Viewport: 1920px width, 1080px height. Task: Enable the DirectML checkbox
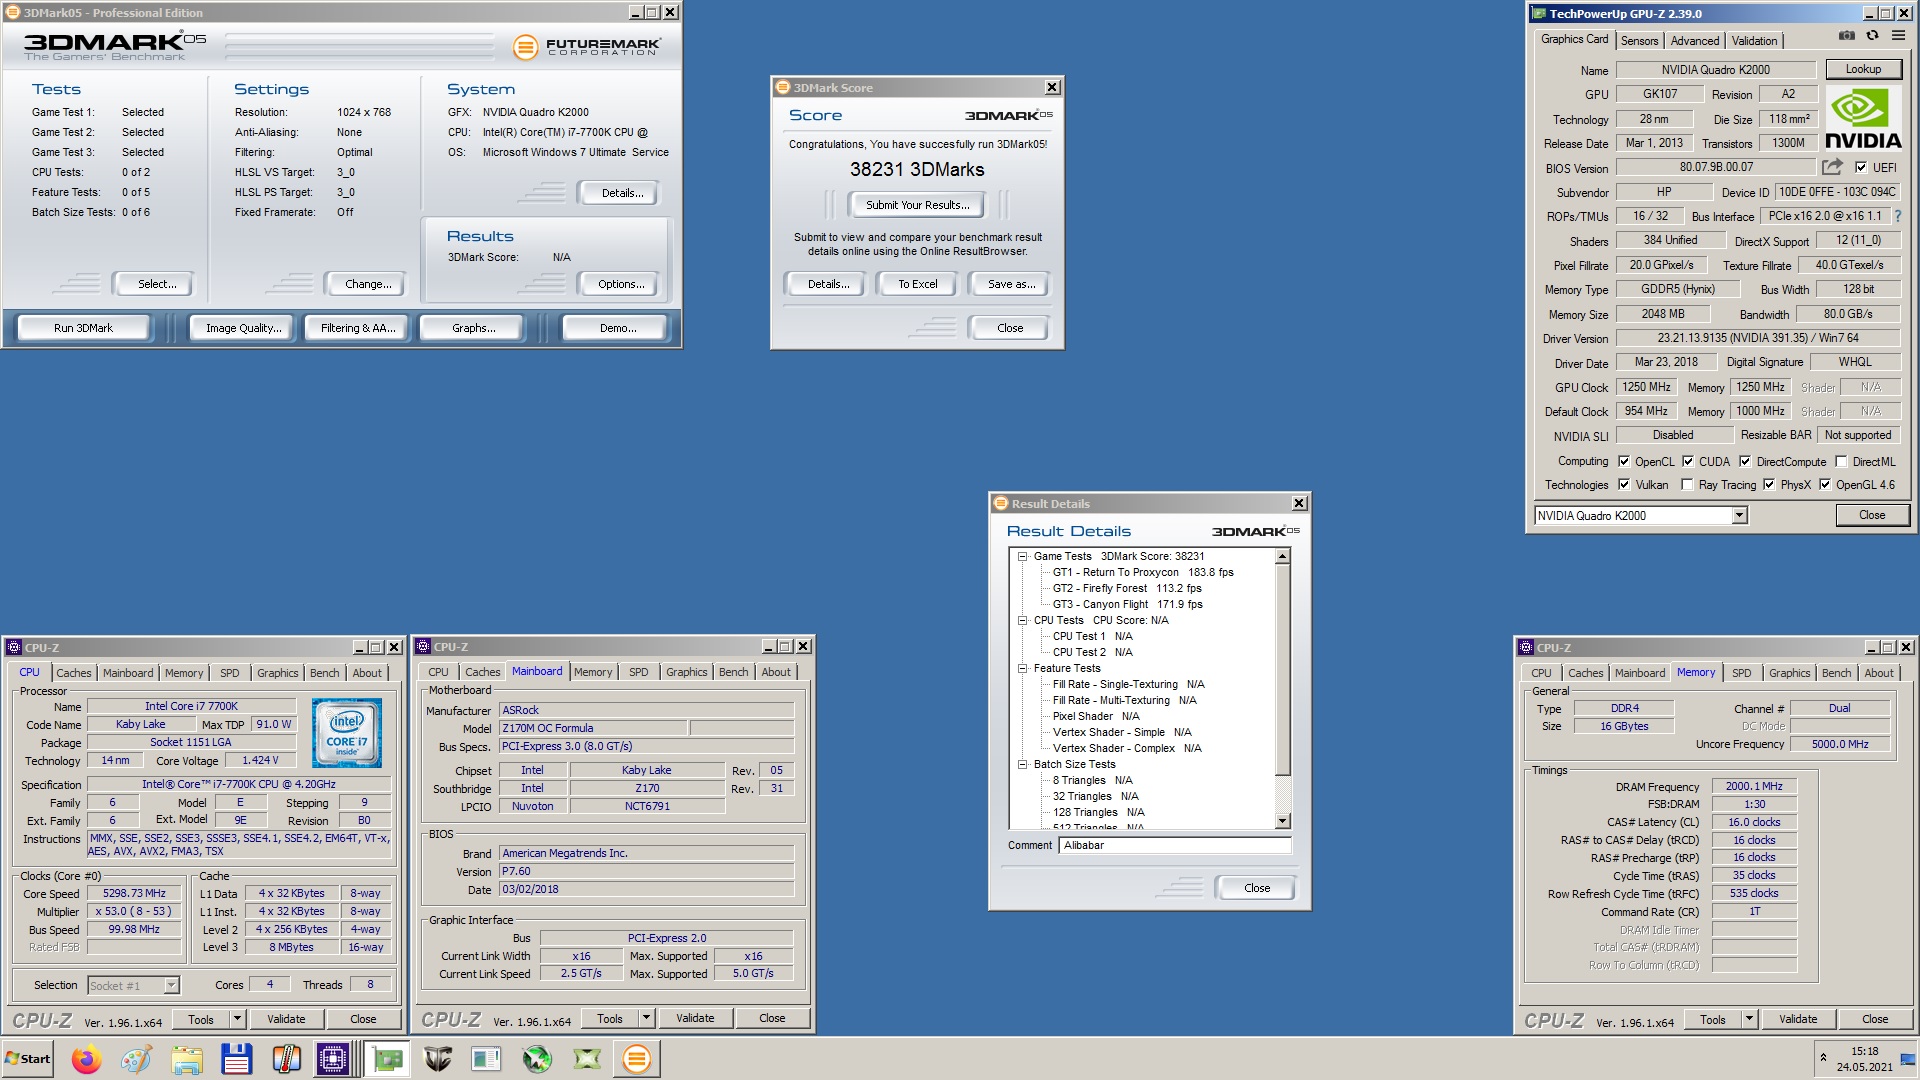[x=1841, y=462]
